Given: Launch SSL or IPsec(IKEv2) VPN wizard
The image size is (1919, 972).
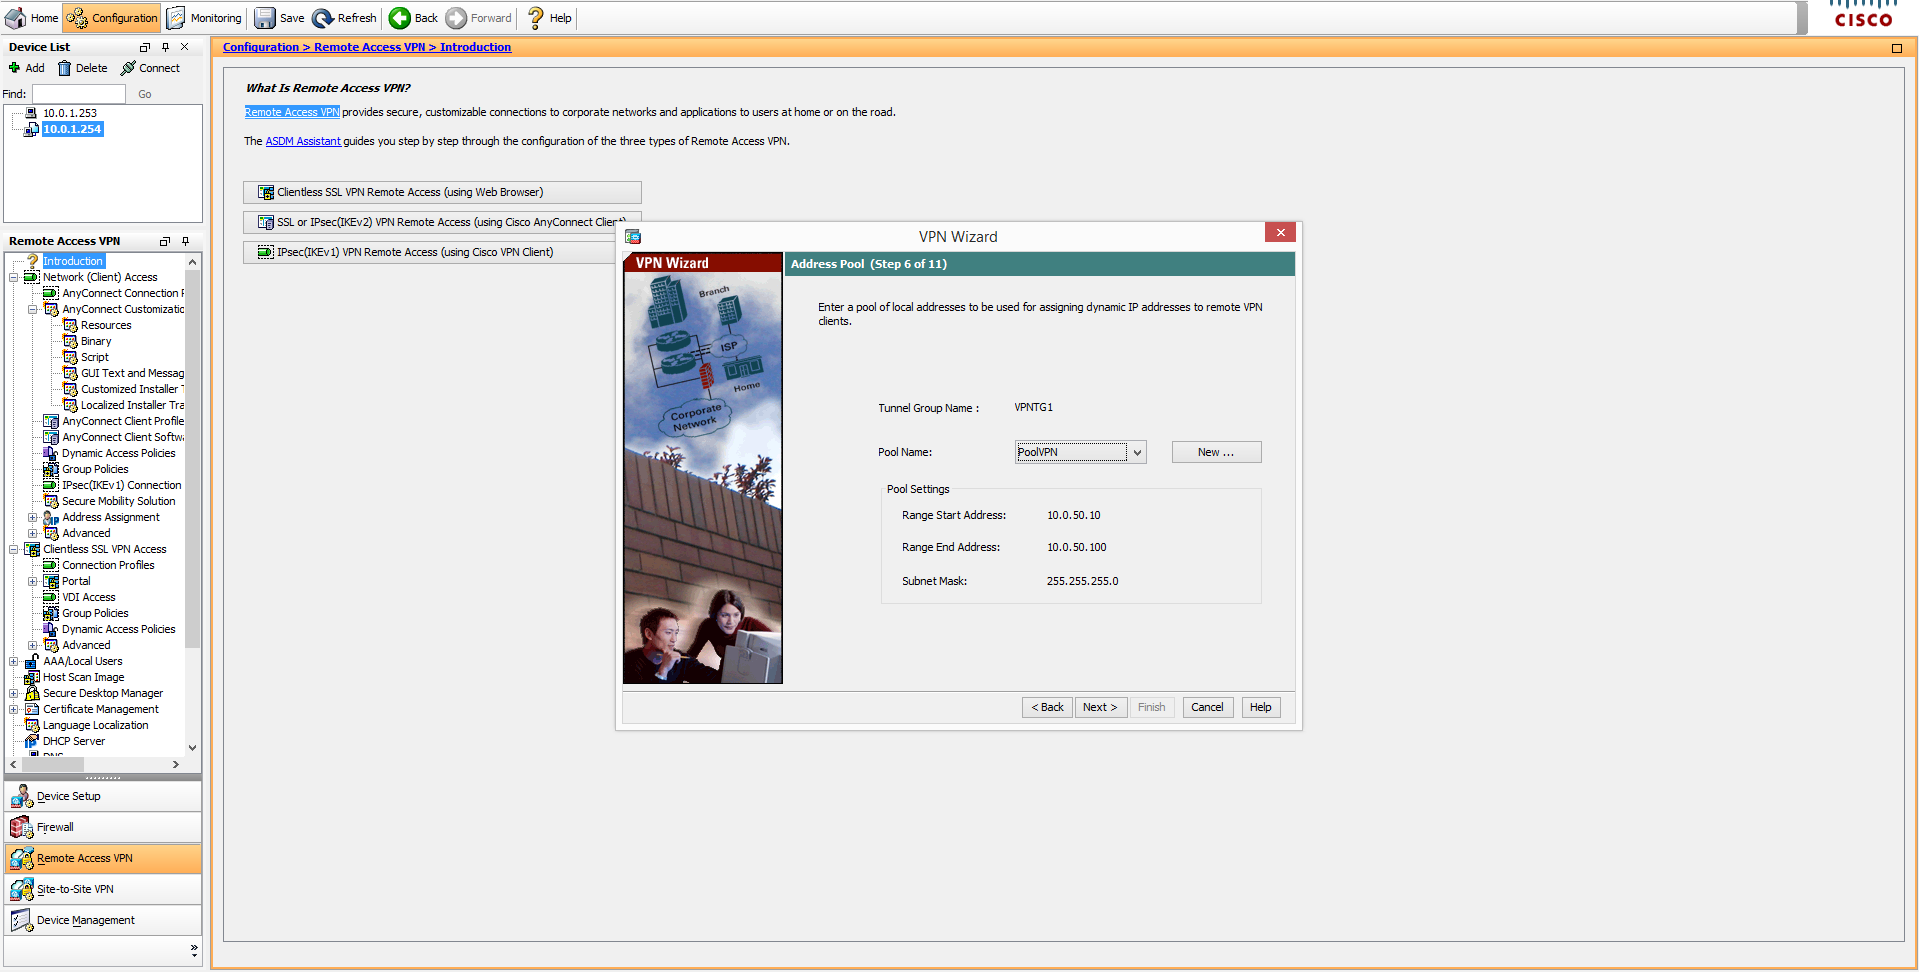Looking at the screenshot, I should [x=442, y=222].
